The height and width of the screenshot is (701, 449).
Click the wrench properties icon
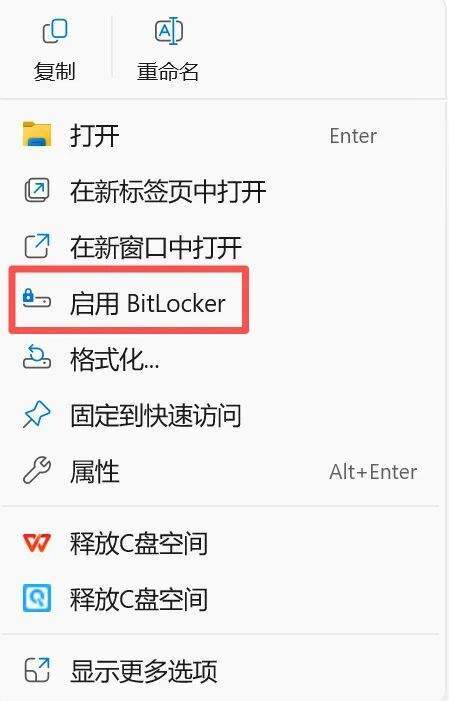tap(37, 470)
